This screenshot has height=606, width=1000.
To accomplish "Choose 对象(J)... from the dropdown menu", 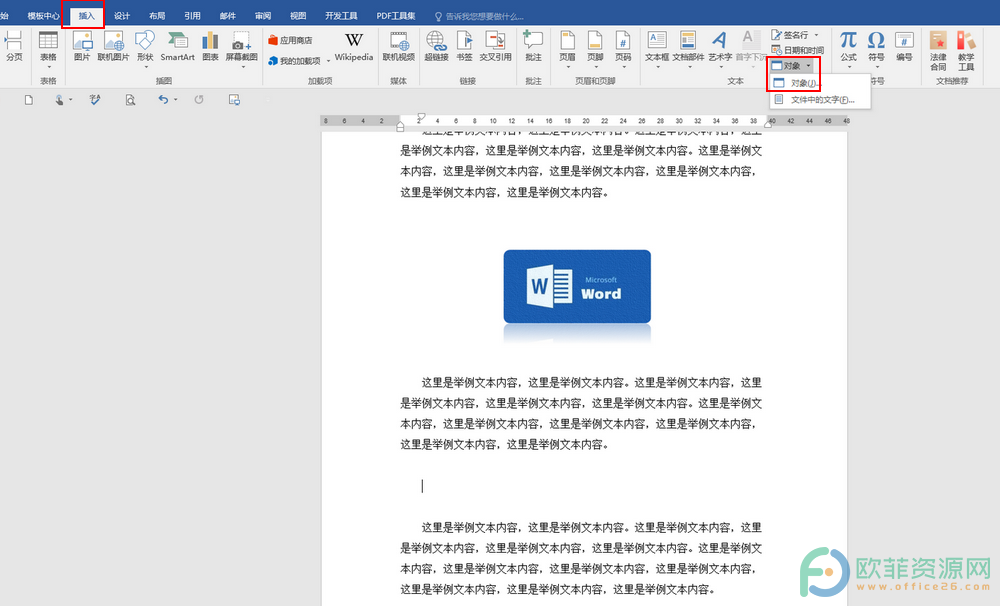I will click(820, 83).
